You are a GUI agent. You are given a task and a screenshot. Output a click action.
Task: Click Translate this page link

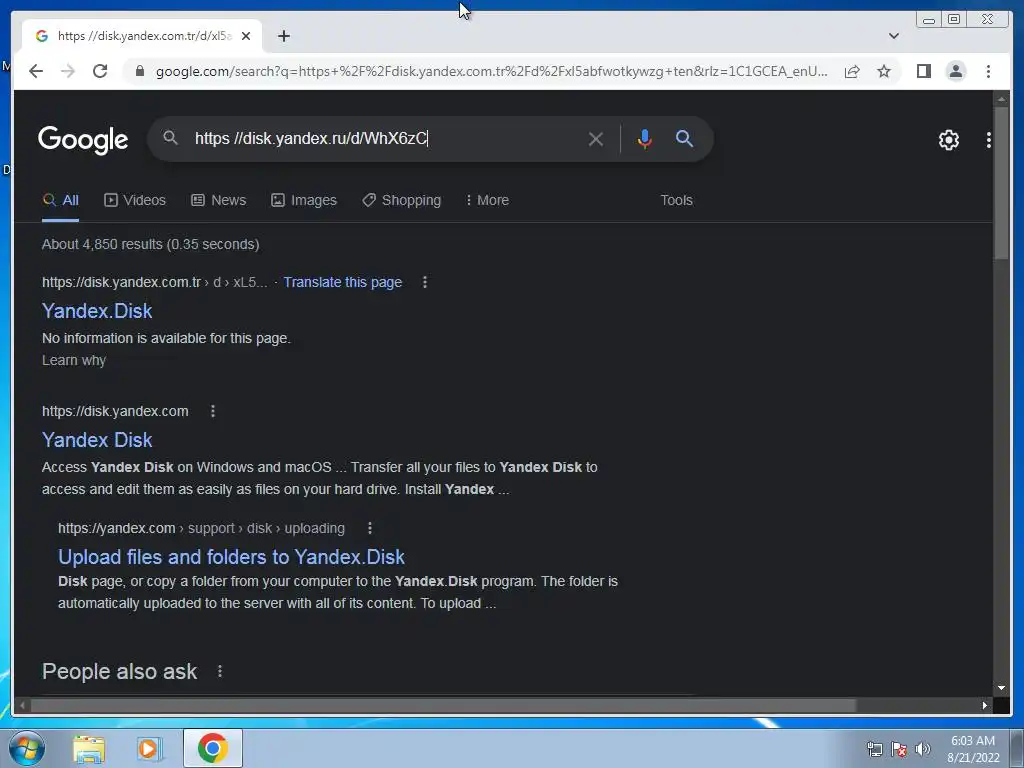(342, 282)
